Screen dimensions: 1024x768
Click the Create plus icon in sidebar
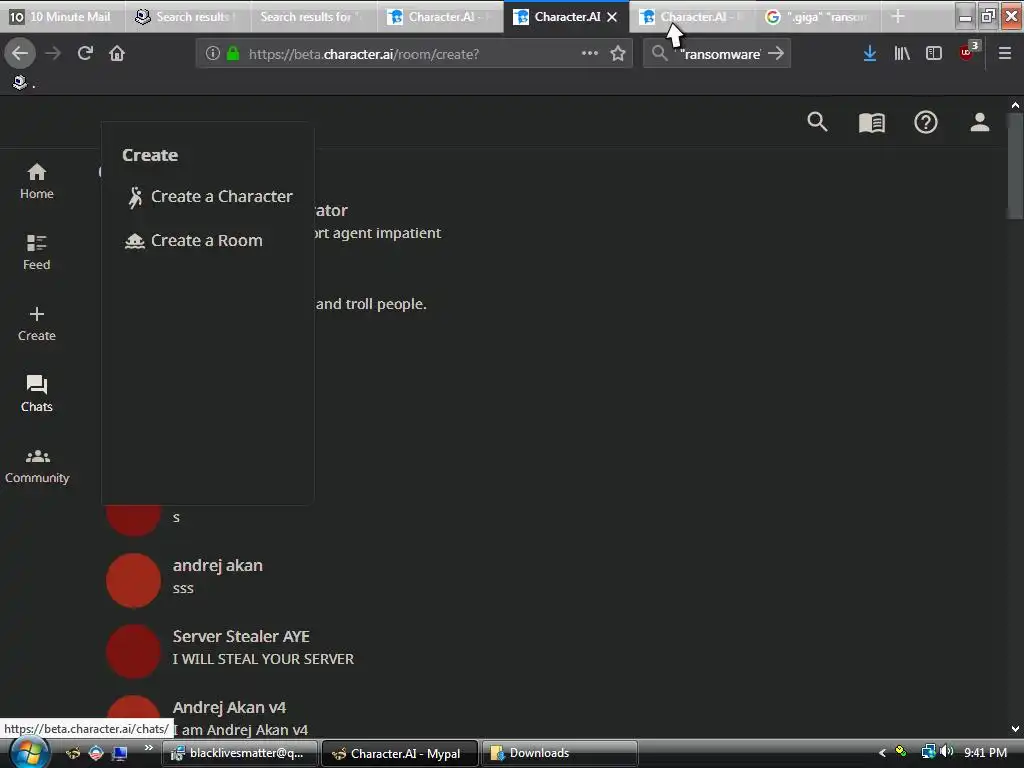[37, 314]
